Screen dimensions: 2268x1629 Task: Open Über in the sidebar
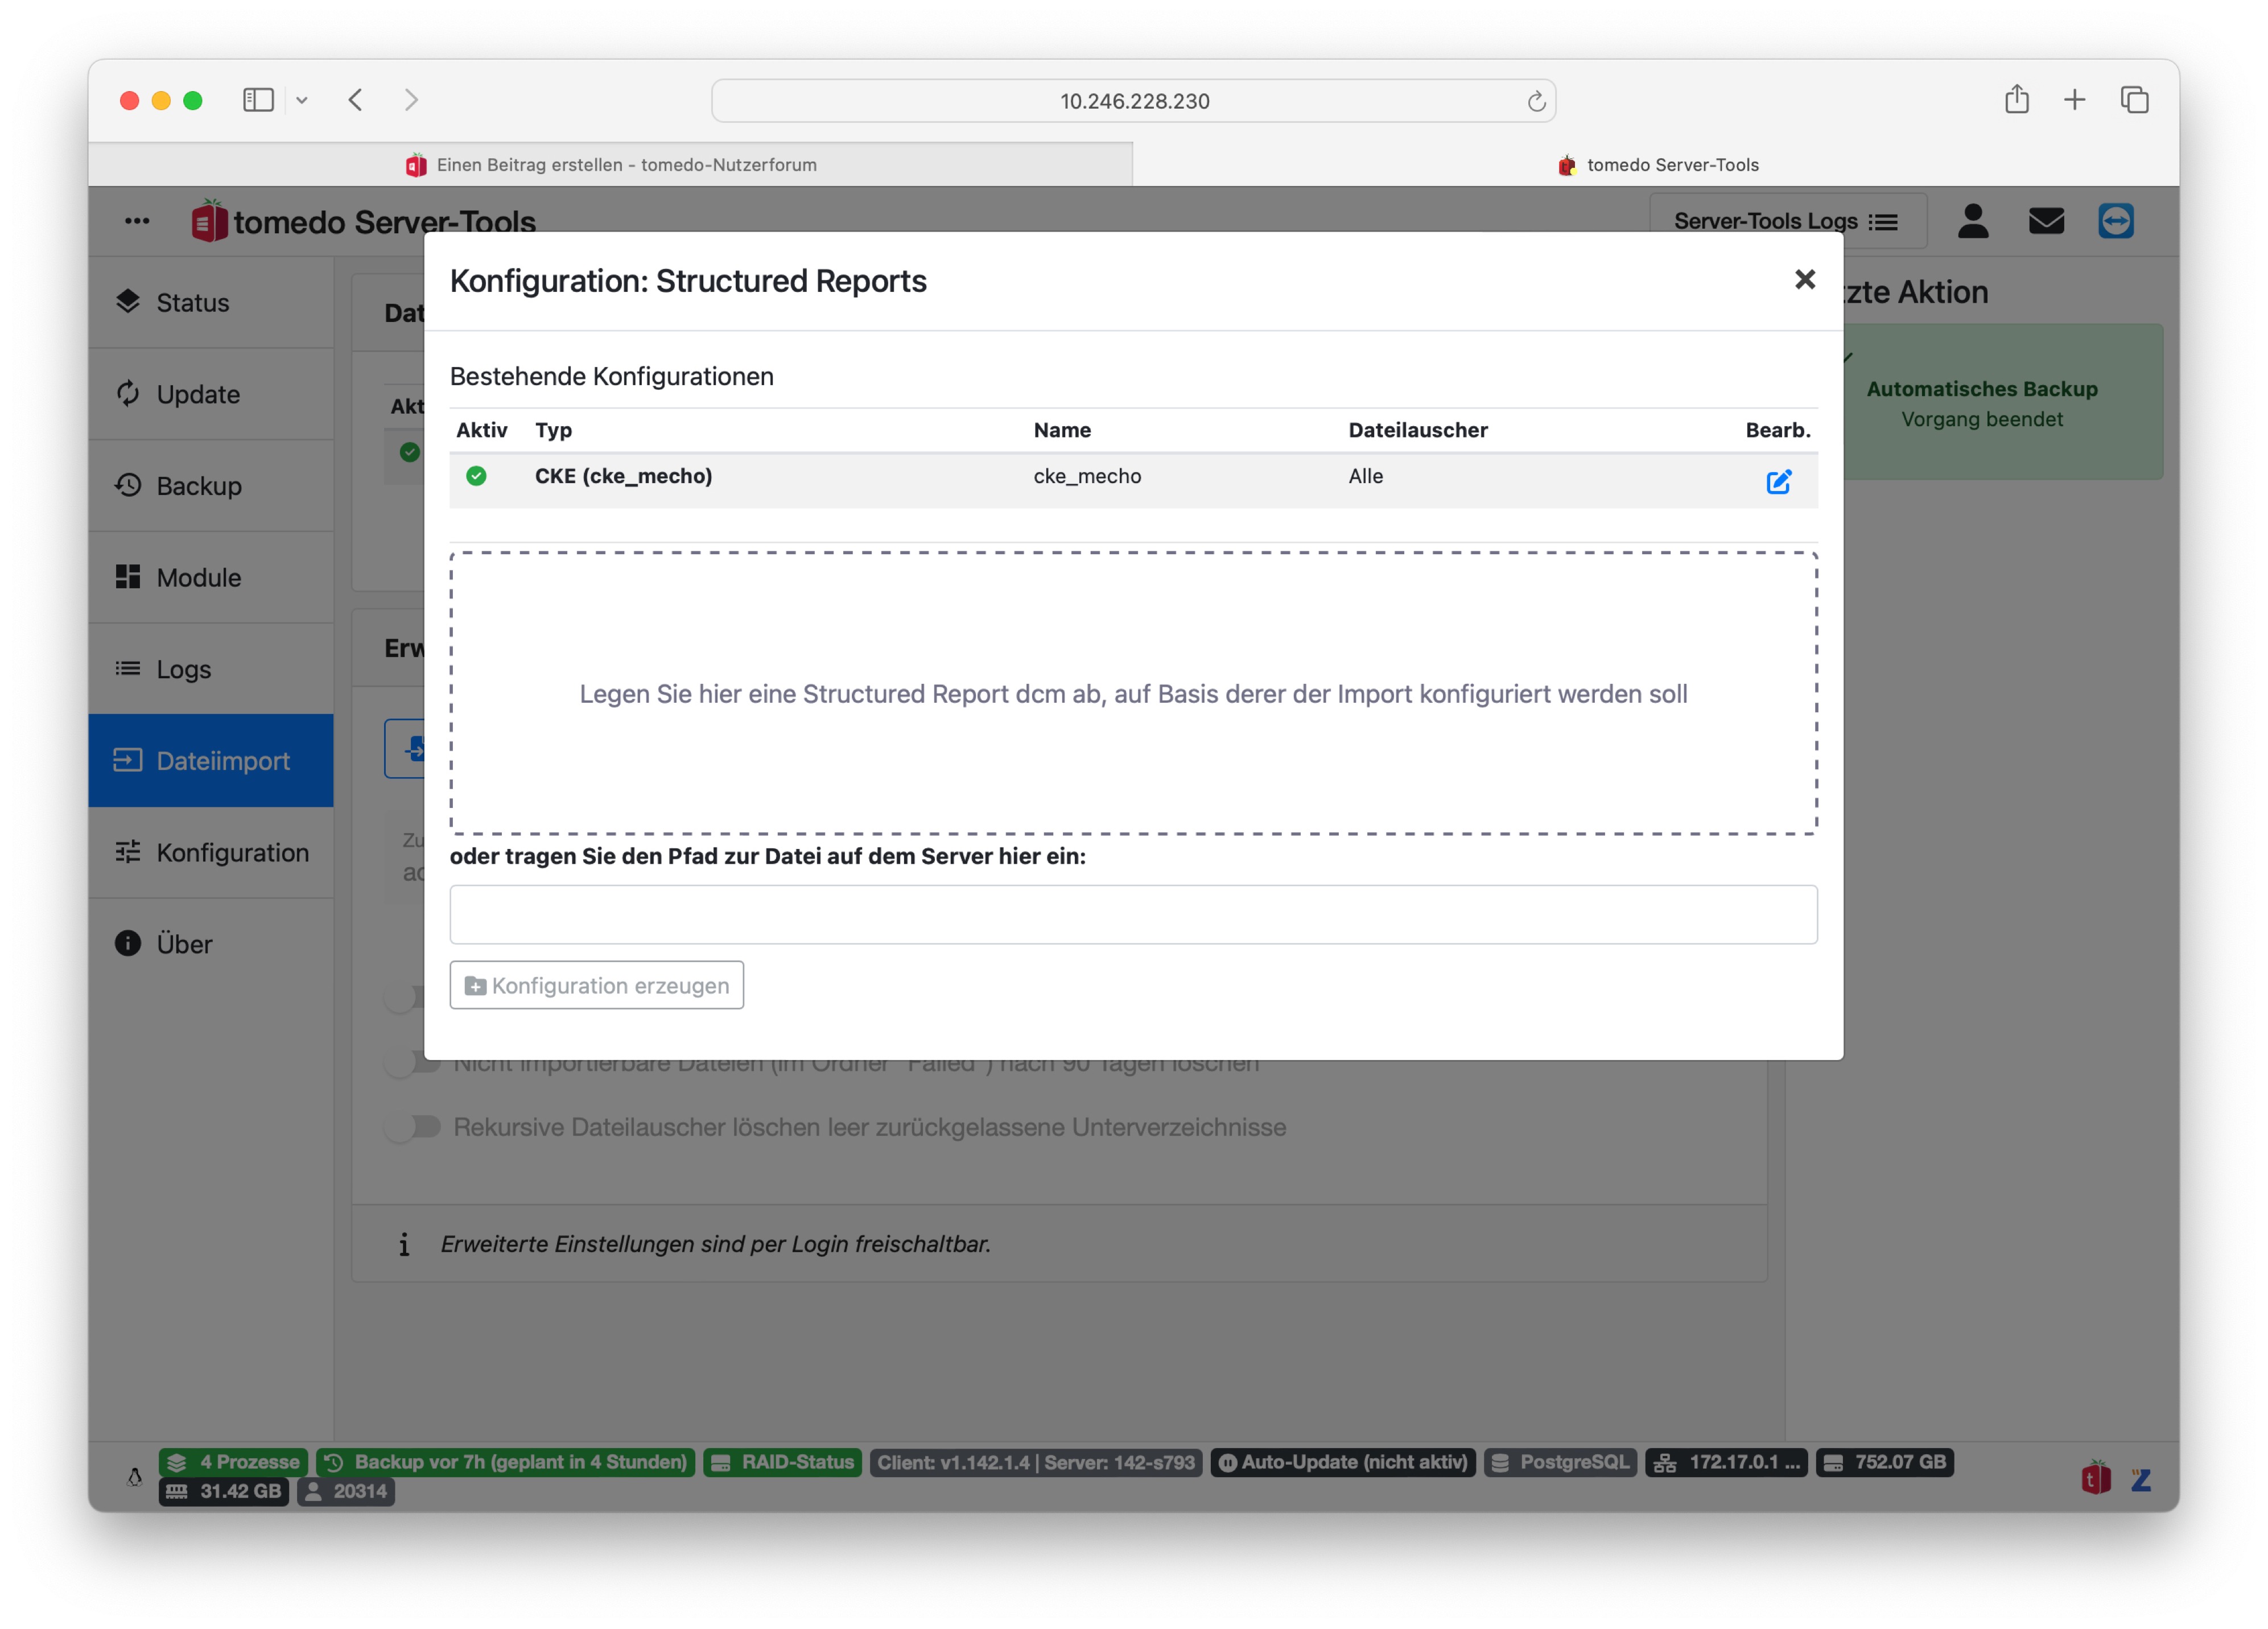211,943
